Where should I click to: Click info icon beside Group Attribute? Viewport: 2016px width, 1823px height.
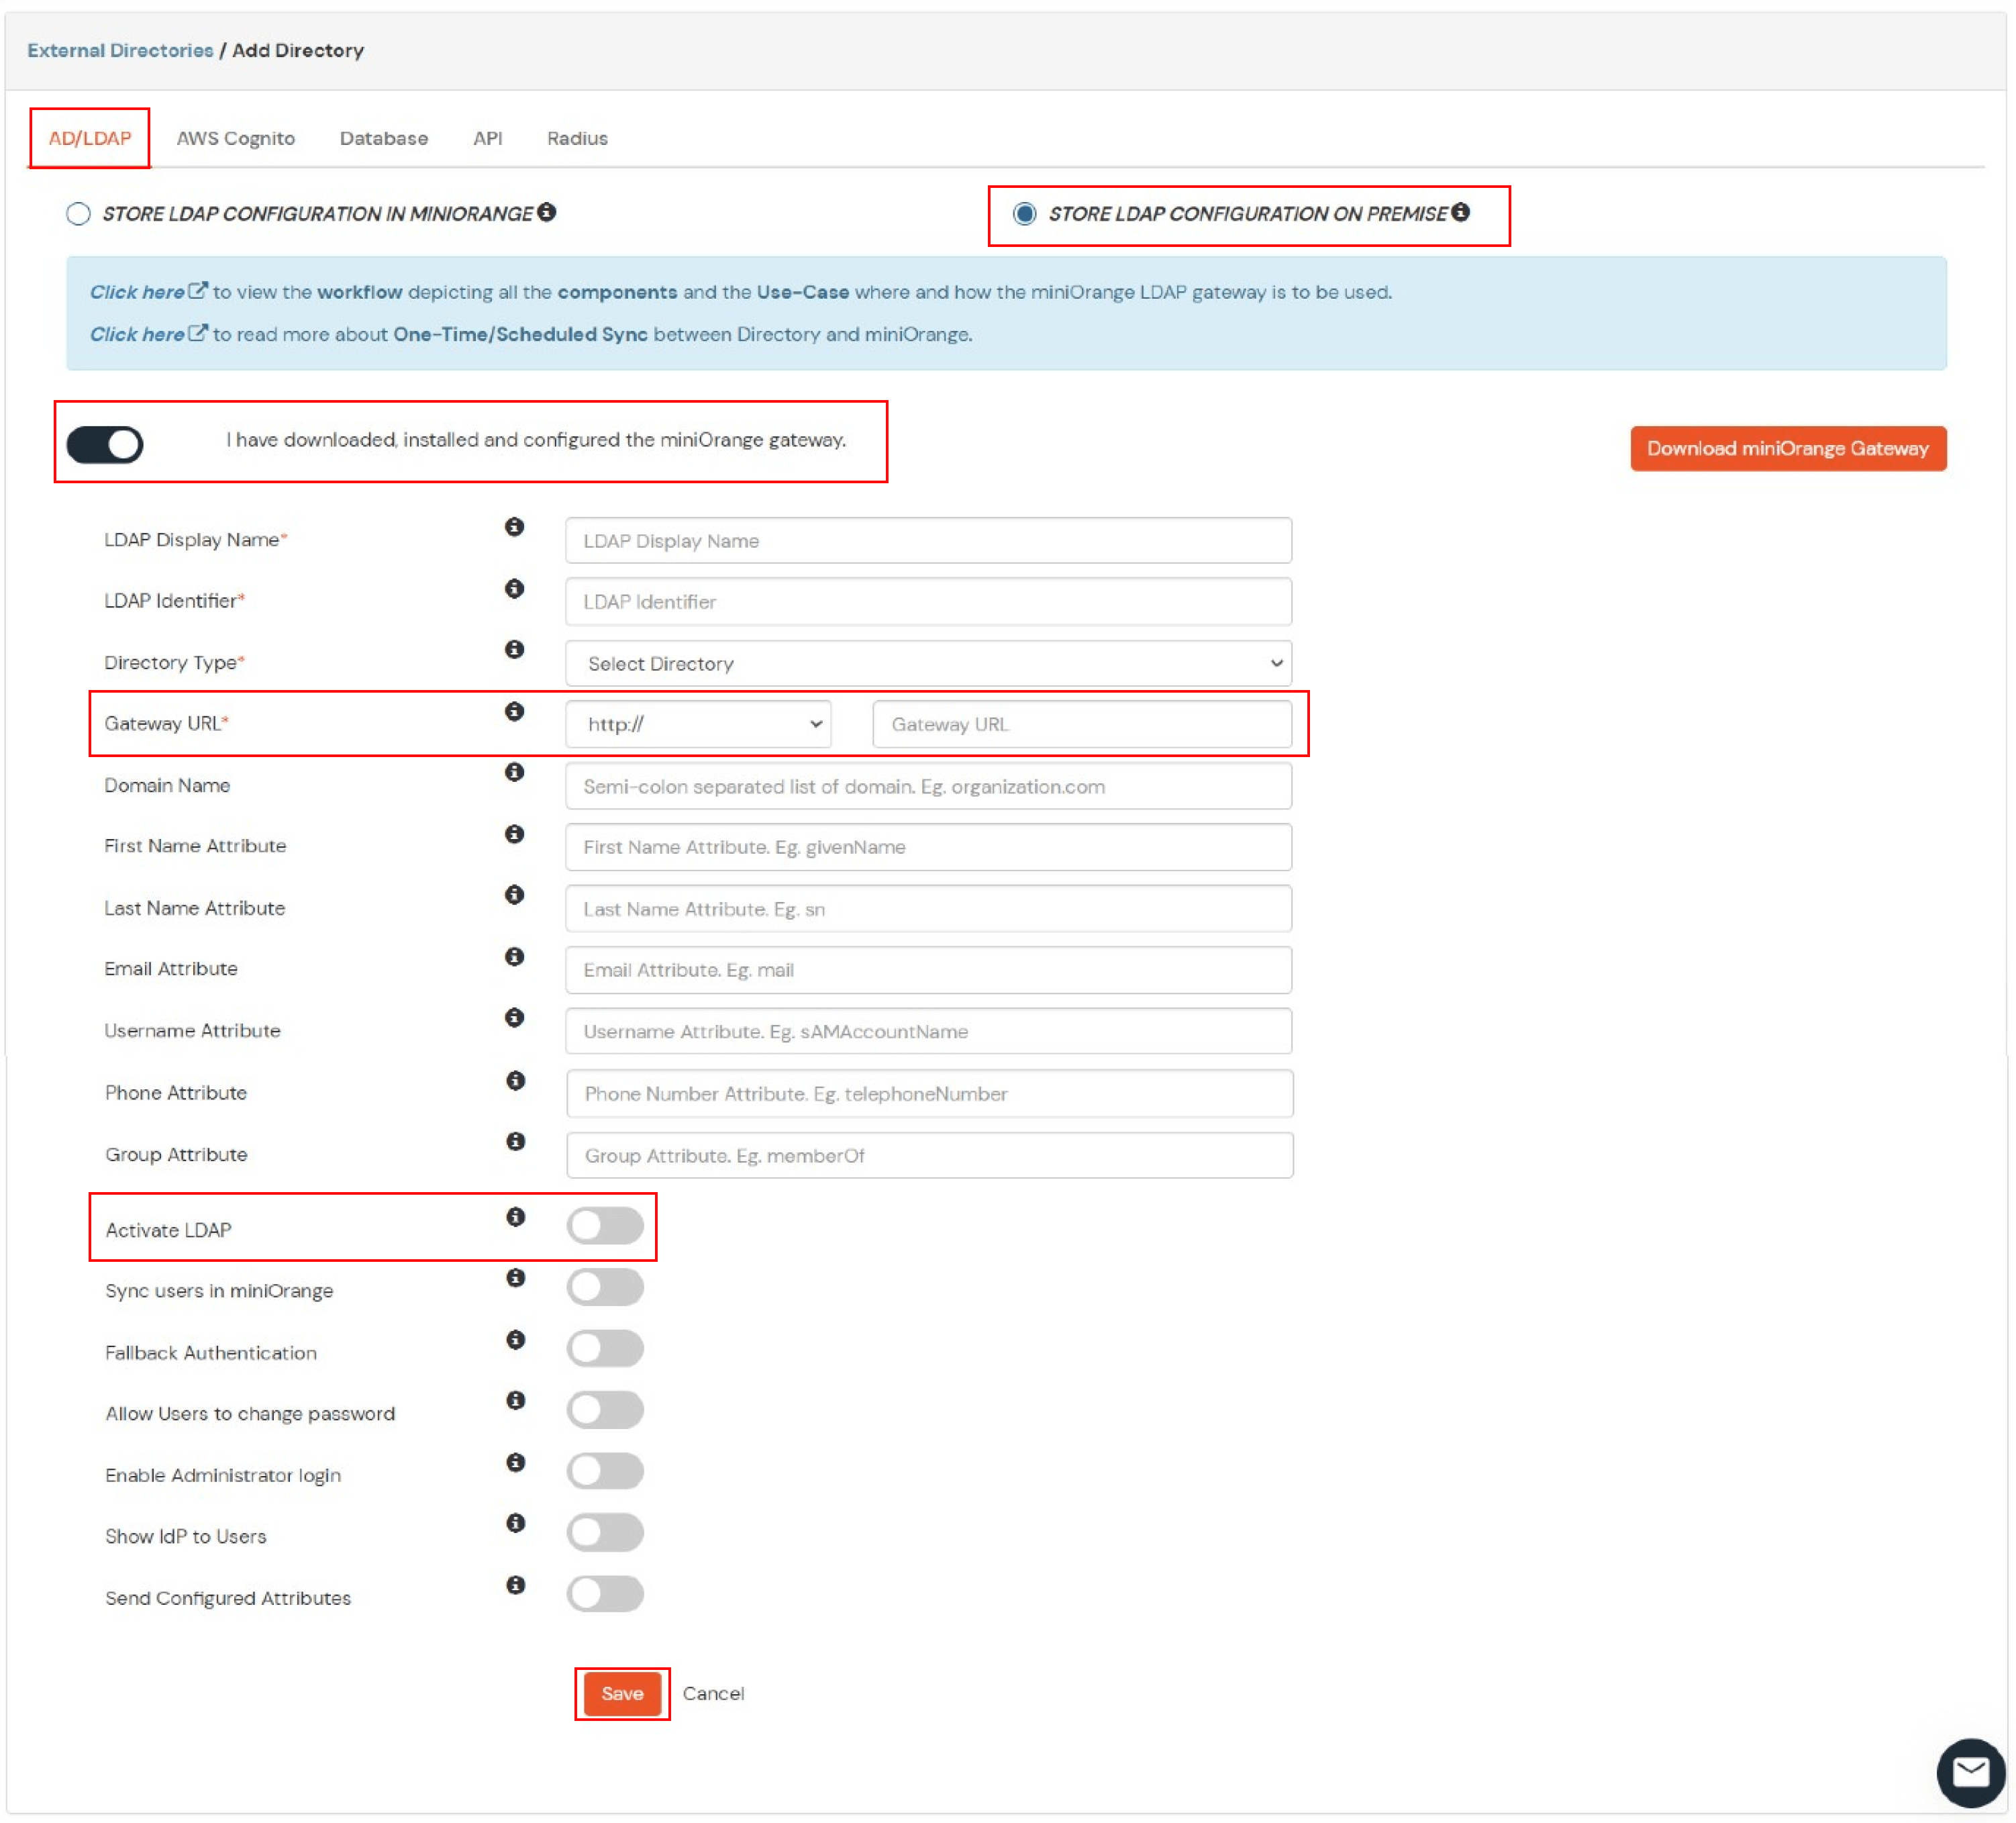[515, 1141]
